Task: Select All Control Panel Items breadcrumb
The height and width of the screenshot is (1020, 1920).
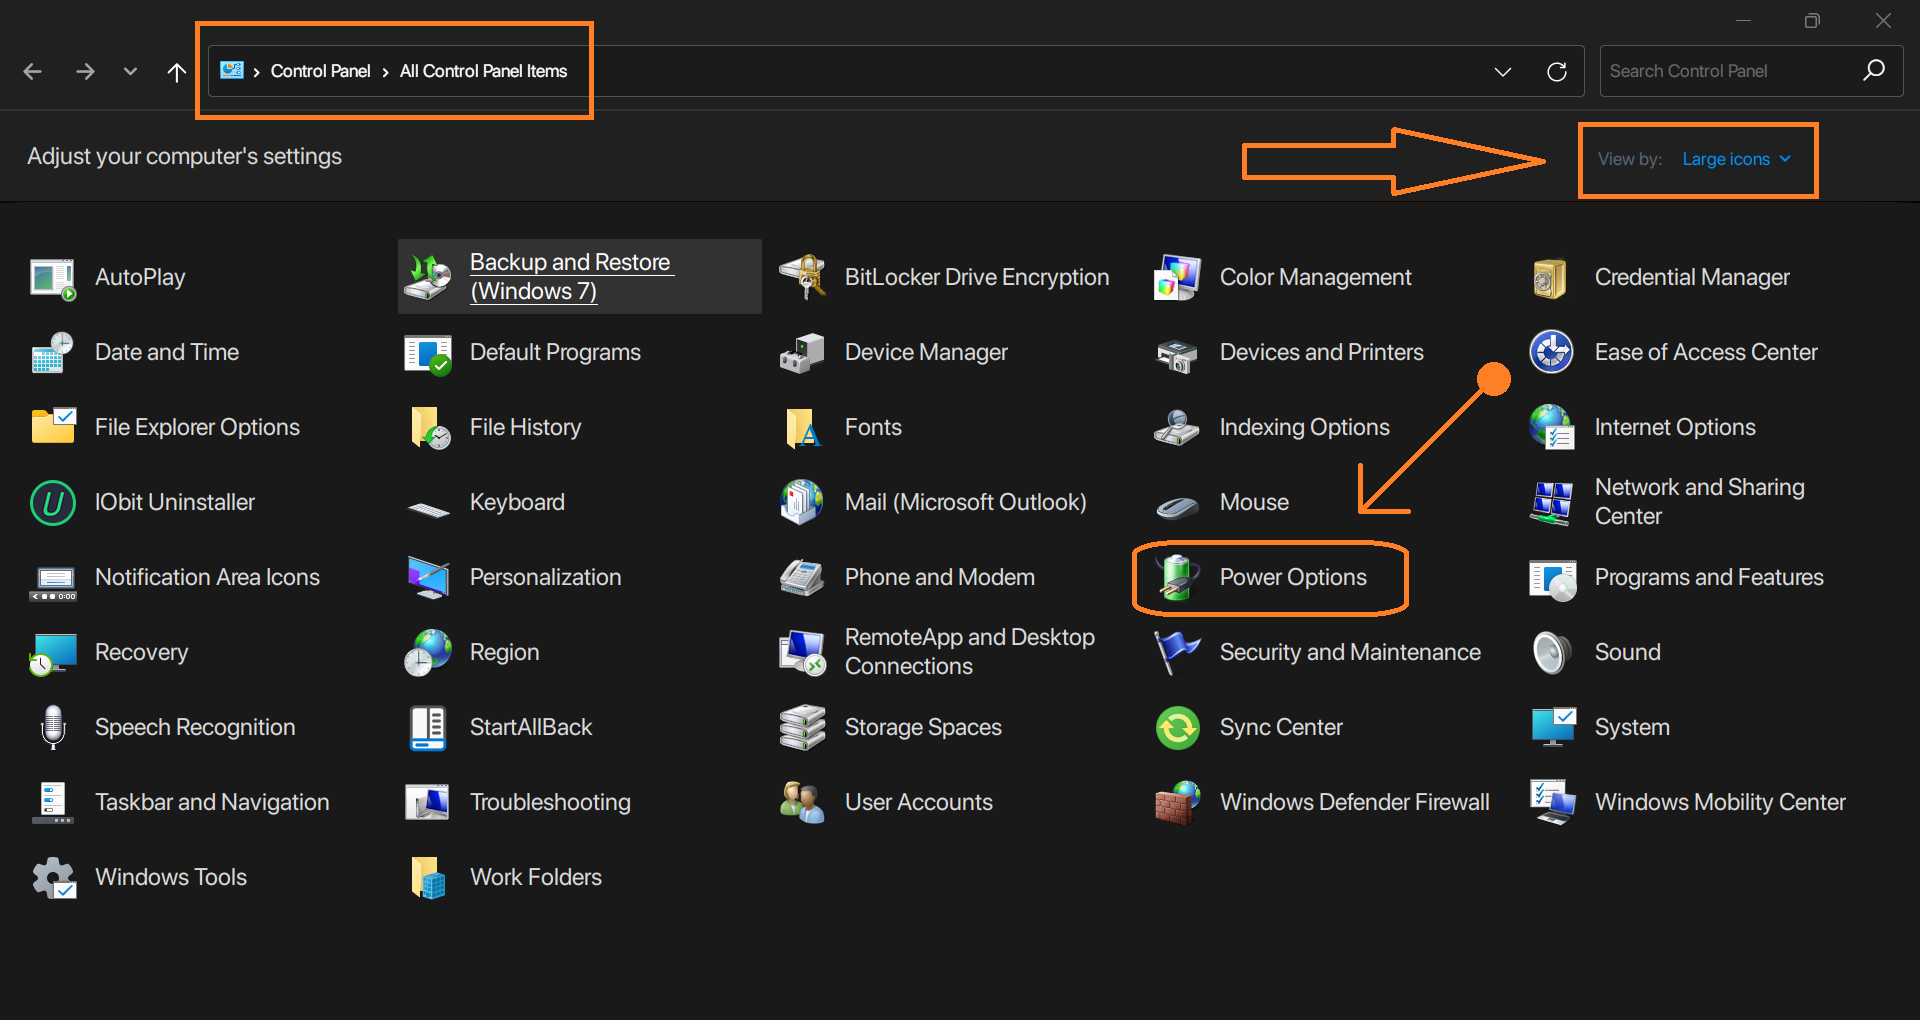Action: tap(483, 71)
